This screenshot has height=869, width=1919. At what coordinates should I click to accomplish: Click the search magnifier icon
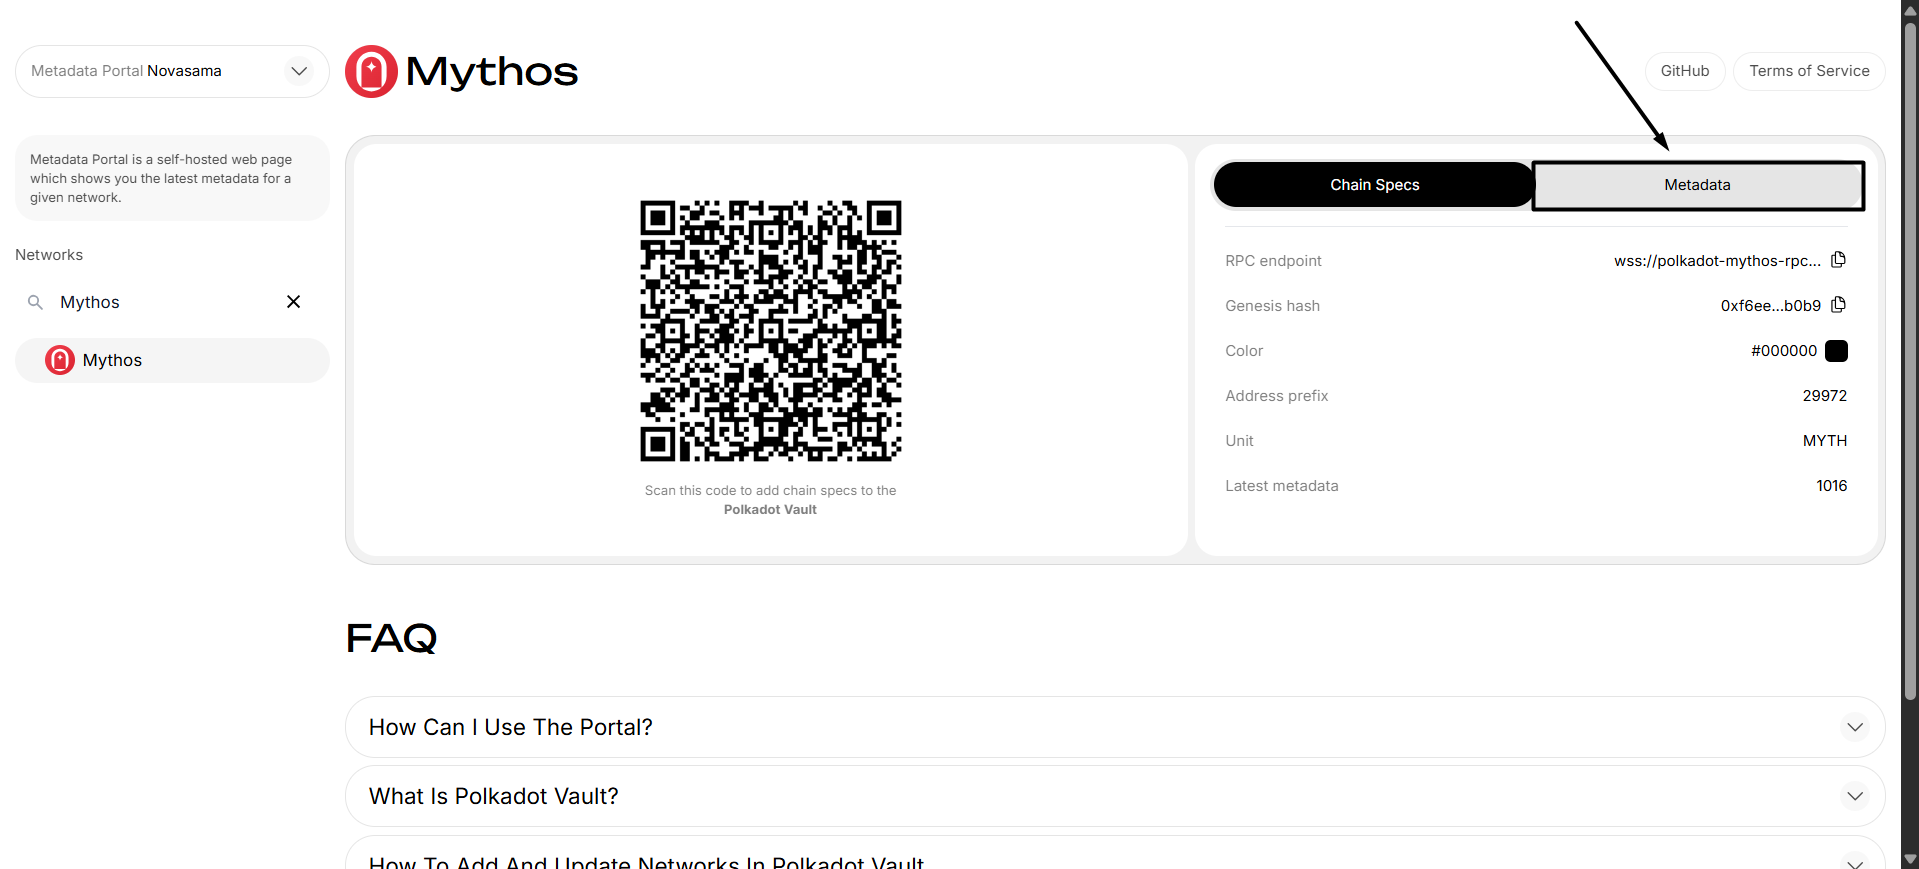pyautogui.click(x=35, y=302)
